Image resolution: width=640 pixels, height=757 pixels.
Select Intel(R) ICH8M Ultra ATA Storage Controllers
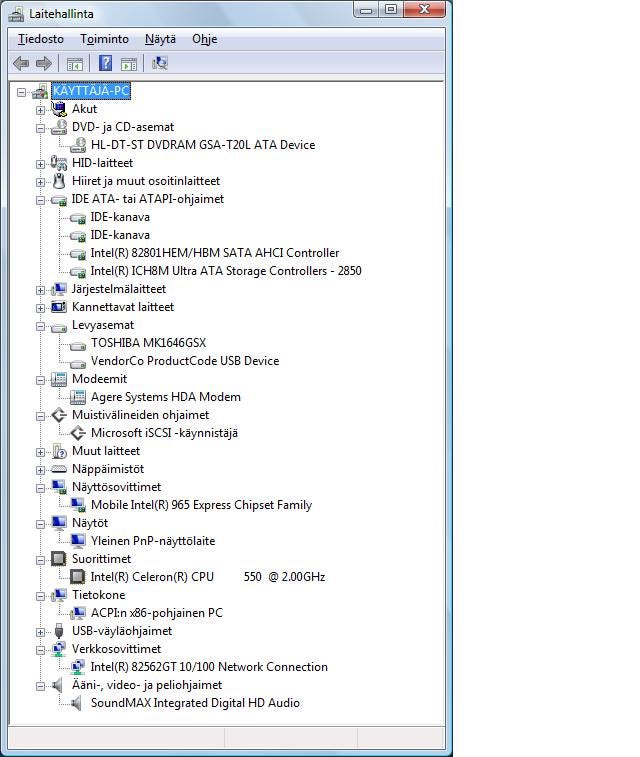[x=226, y=271]
